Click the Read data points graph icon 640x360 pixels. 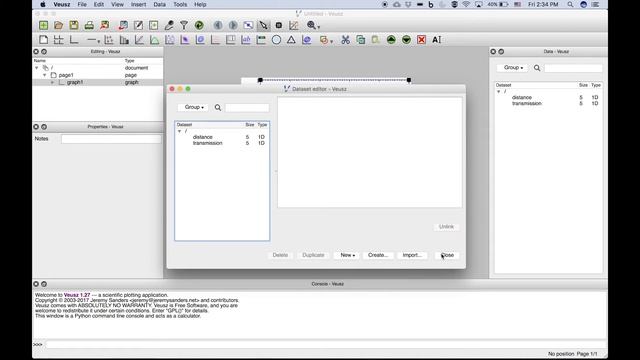(x=293, y=25)
